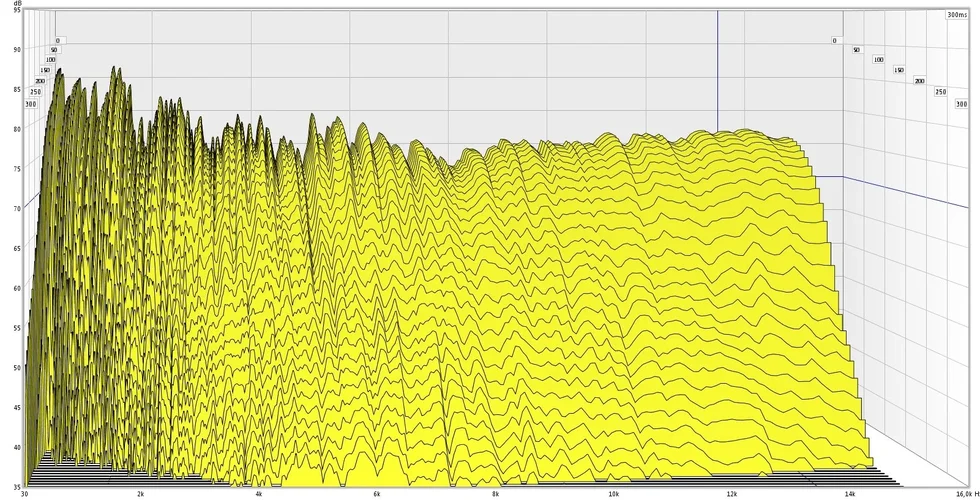Viewport: 980px width, 500px height.
Task: Select right-side time axis label 150
Action: point(899,70)
